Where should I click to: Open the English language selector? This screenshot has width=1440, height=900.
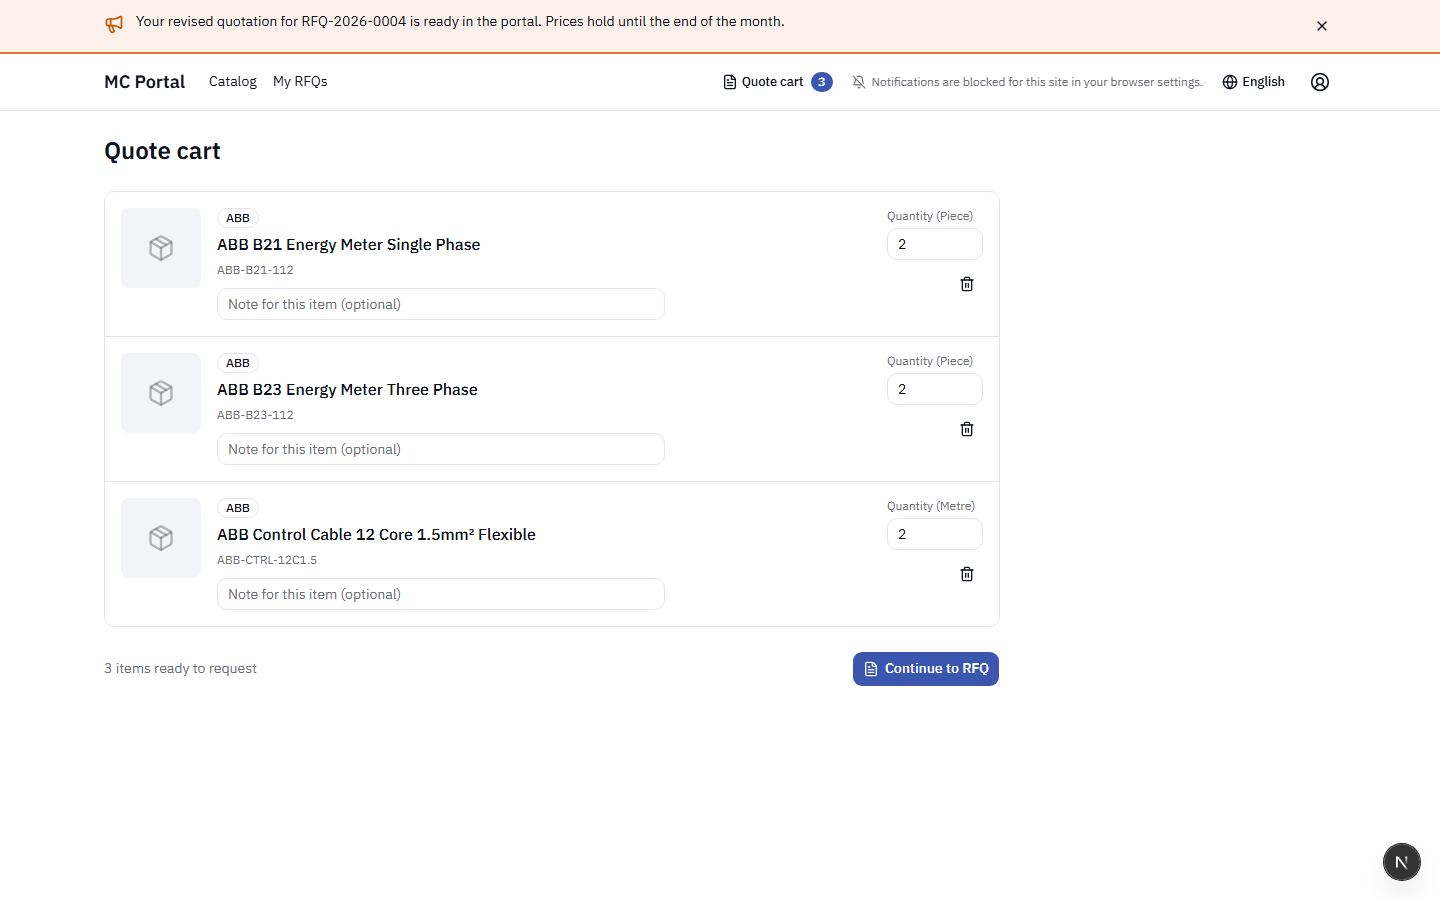[1254, 82]
